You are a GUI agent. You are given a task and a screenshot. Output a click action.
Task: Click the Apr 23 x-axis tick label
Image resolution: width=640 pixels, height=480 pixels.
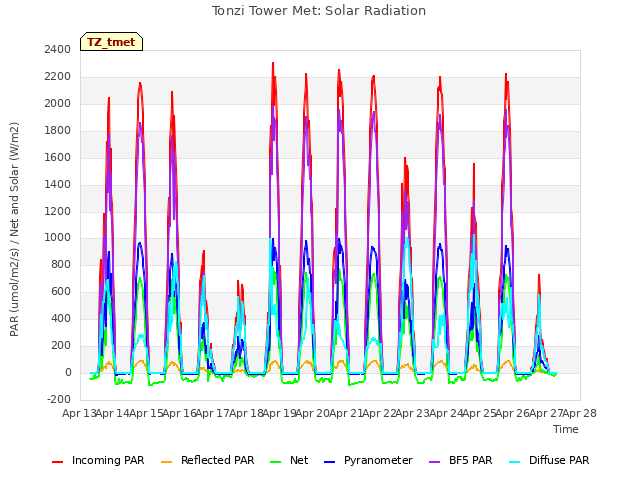(x=413, y=413)
